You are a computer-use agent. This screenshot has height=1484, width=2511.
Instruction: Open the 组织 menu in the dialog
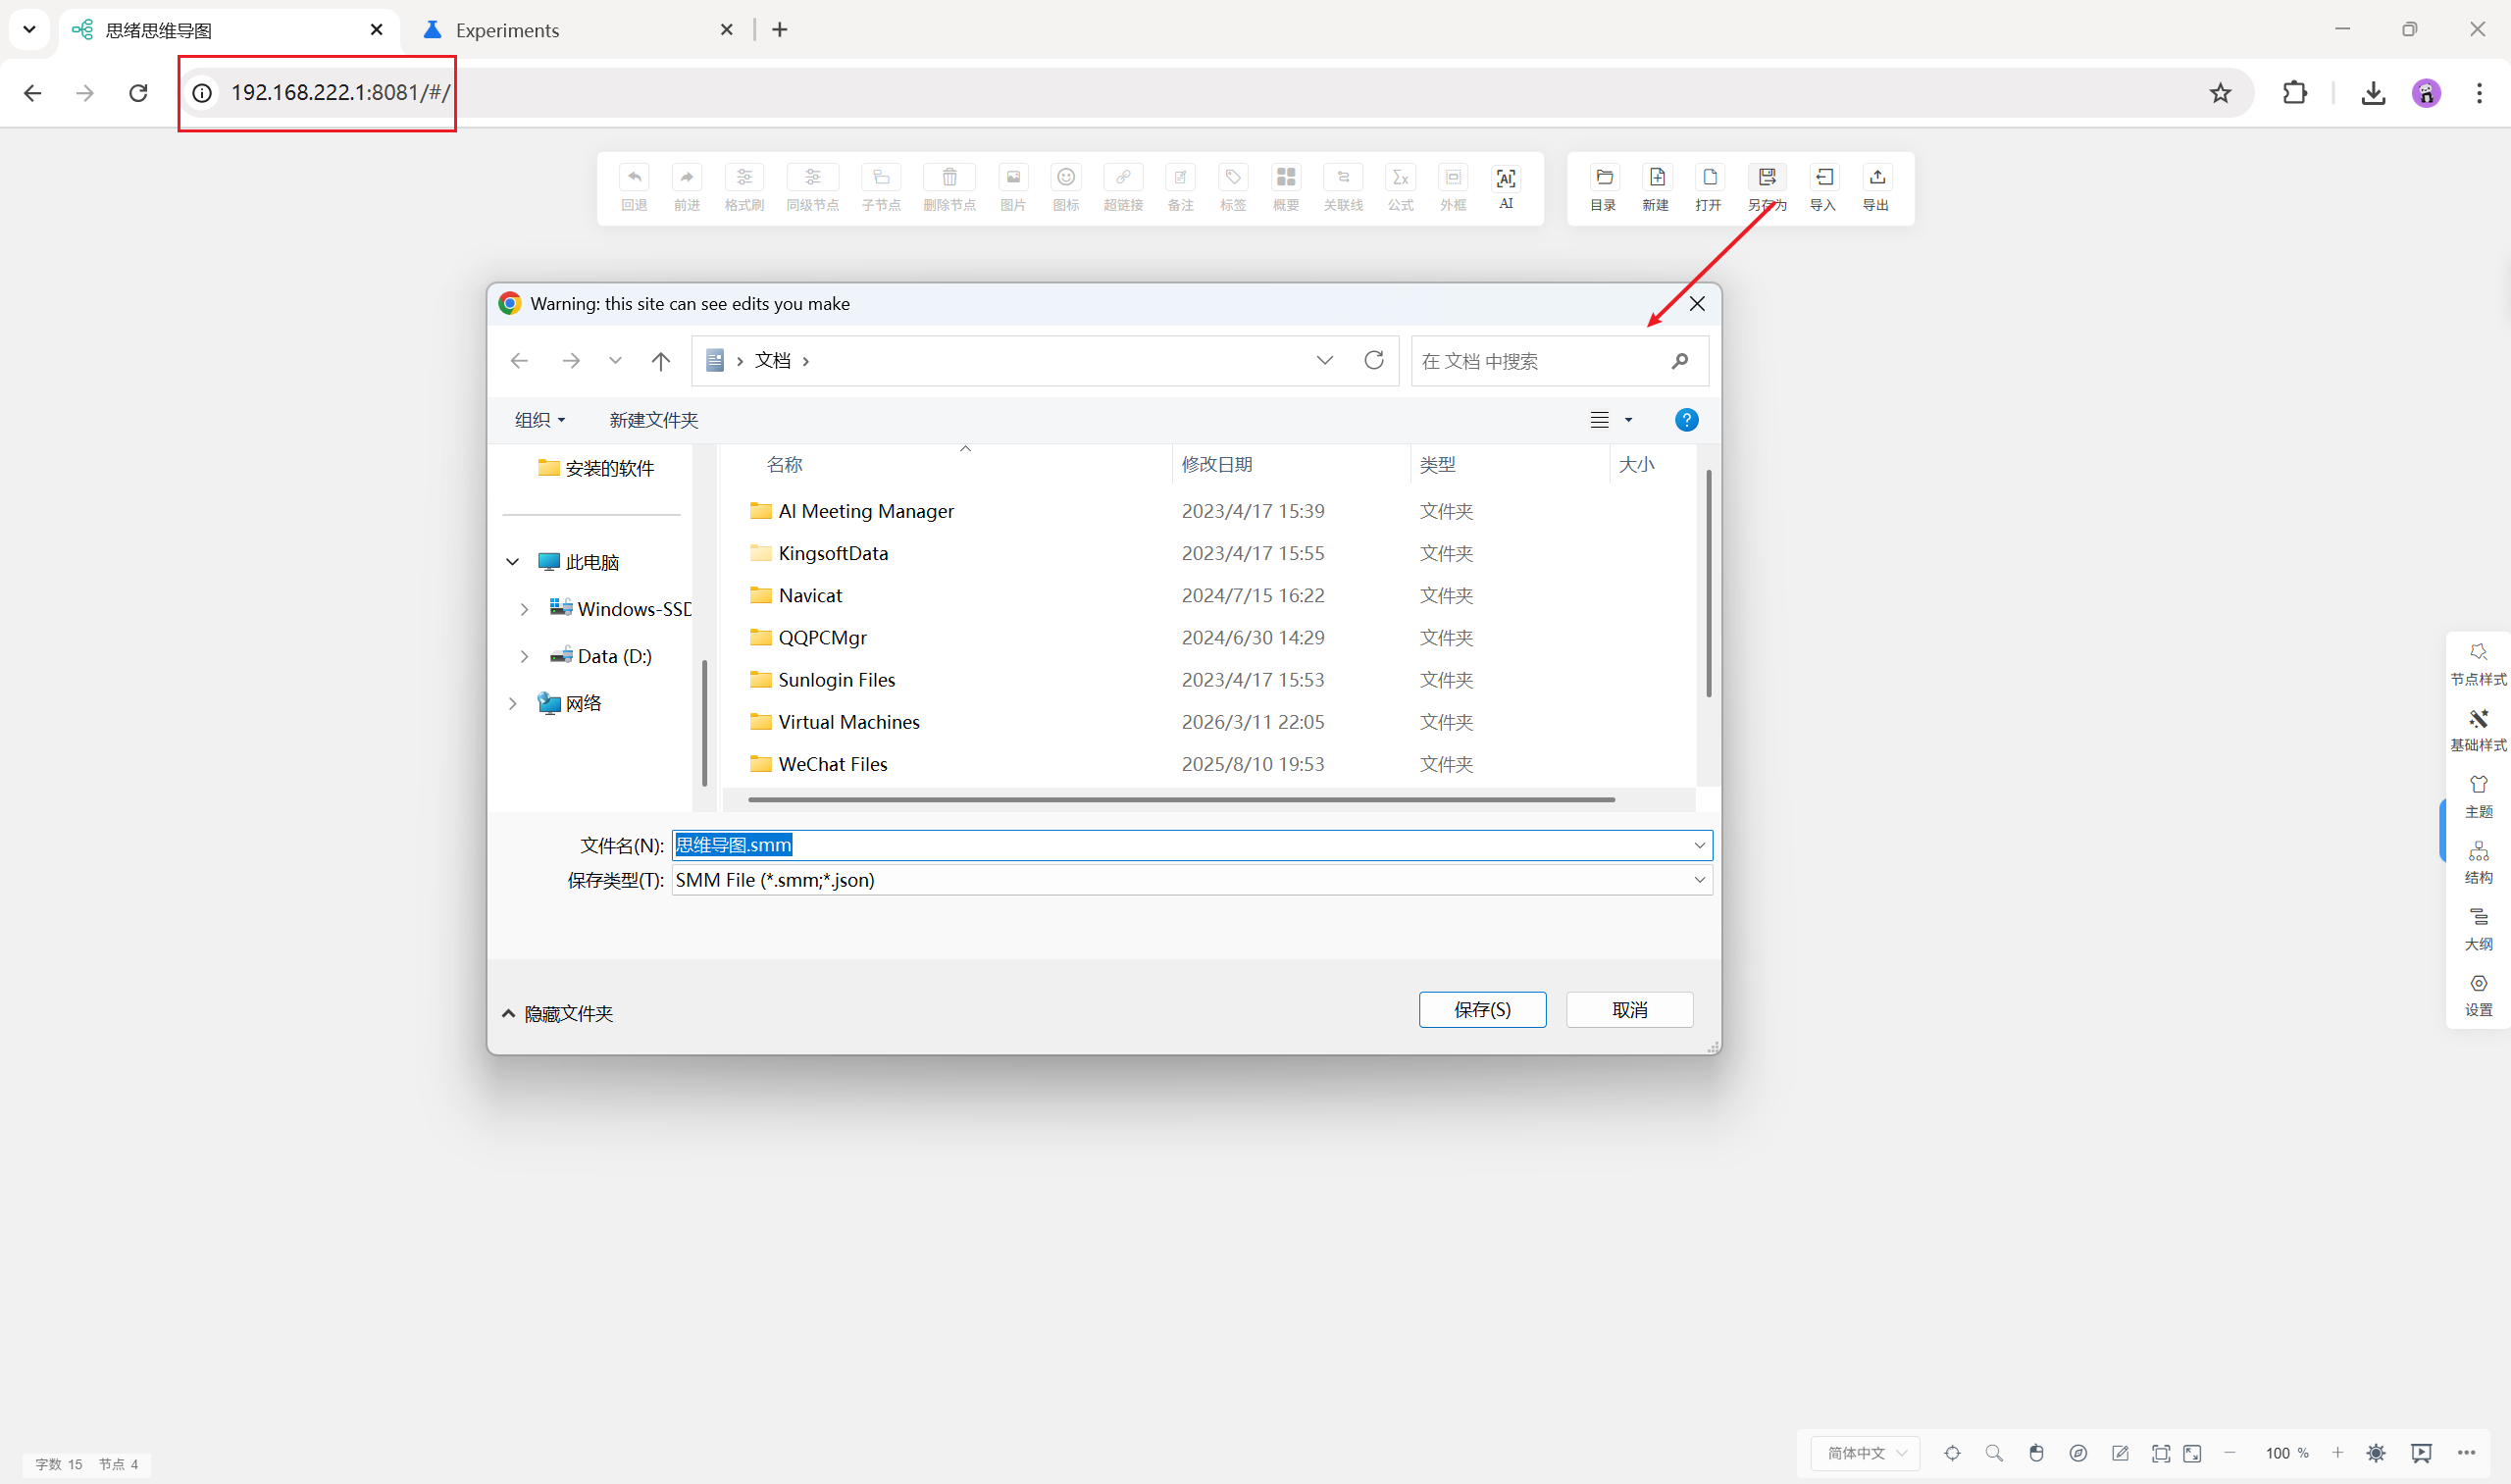tap(539, 420)
